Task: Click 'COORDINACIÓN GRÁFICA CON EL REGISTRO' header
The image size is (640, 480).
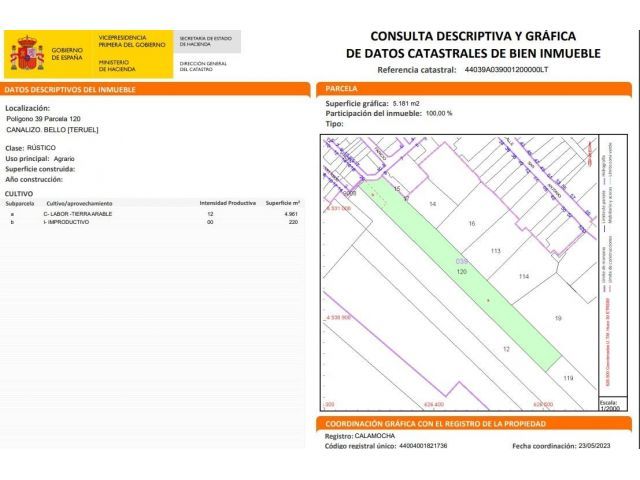Action: pyautogui.click(x=474, y=424)
